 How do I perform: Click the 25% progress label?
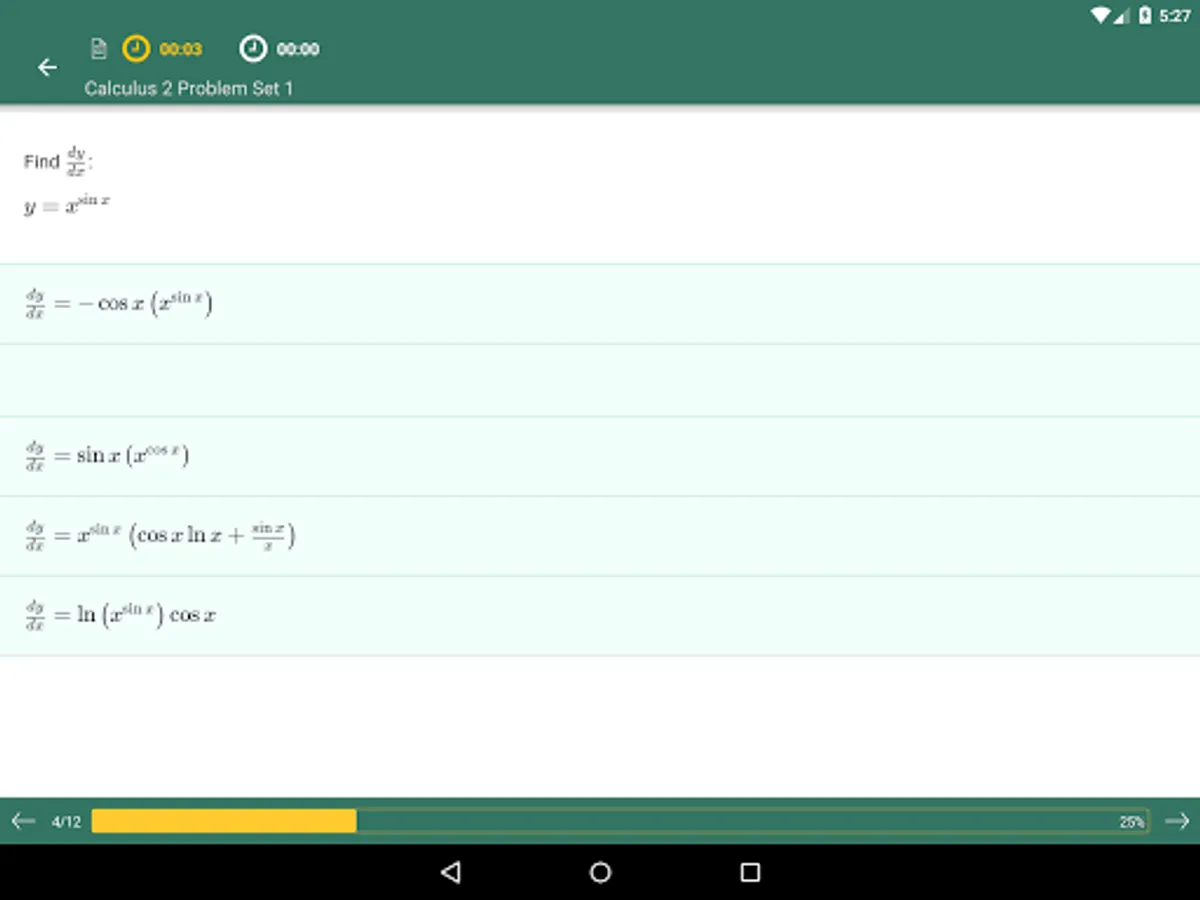point(1131,822)
